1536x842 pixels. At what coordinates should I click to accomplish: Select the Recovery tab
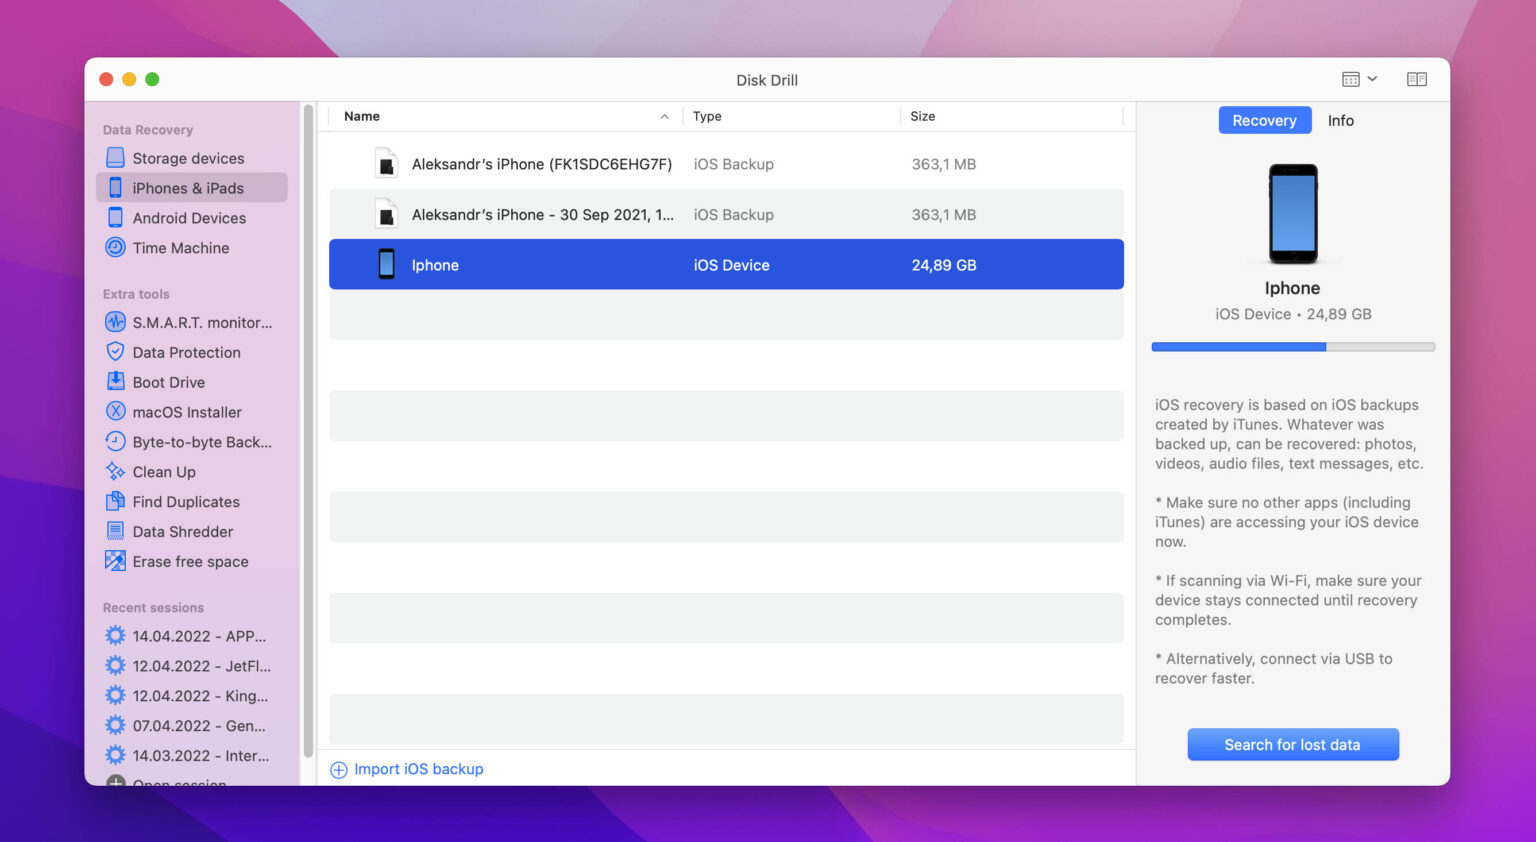tap(1264, 120)
